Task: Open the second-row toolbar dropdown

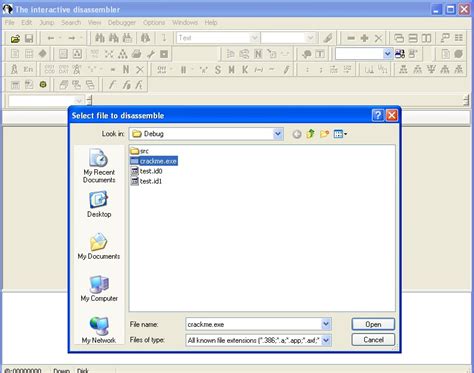Action: coord(387,54)
